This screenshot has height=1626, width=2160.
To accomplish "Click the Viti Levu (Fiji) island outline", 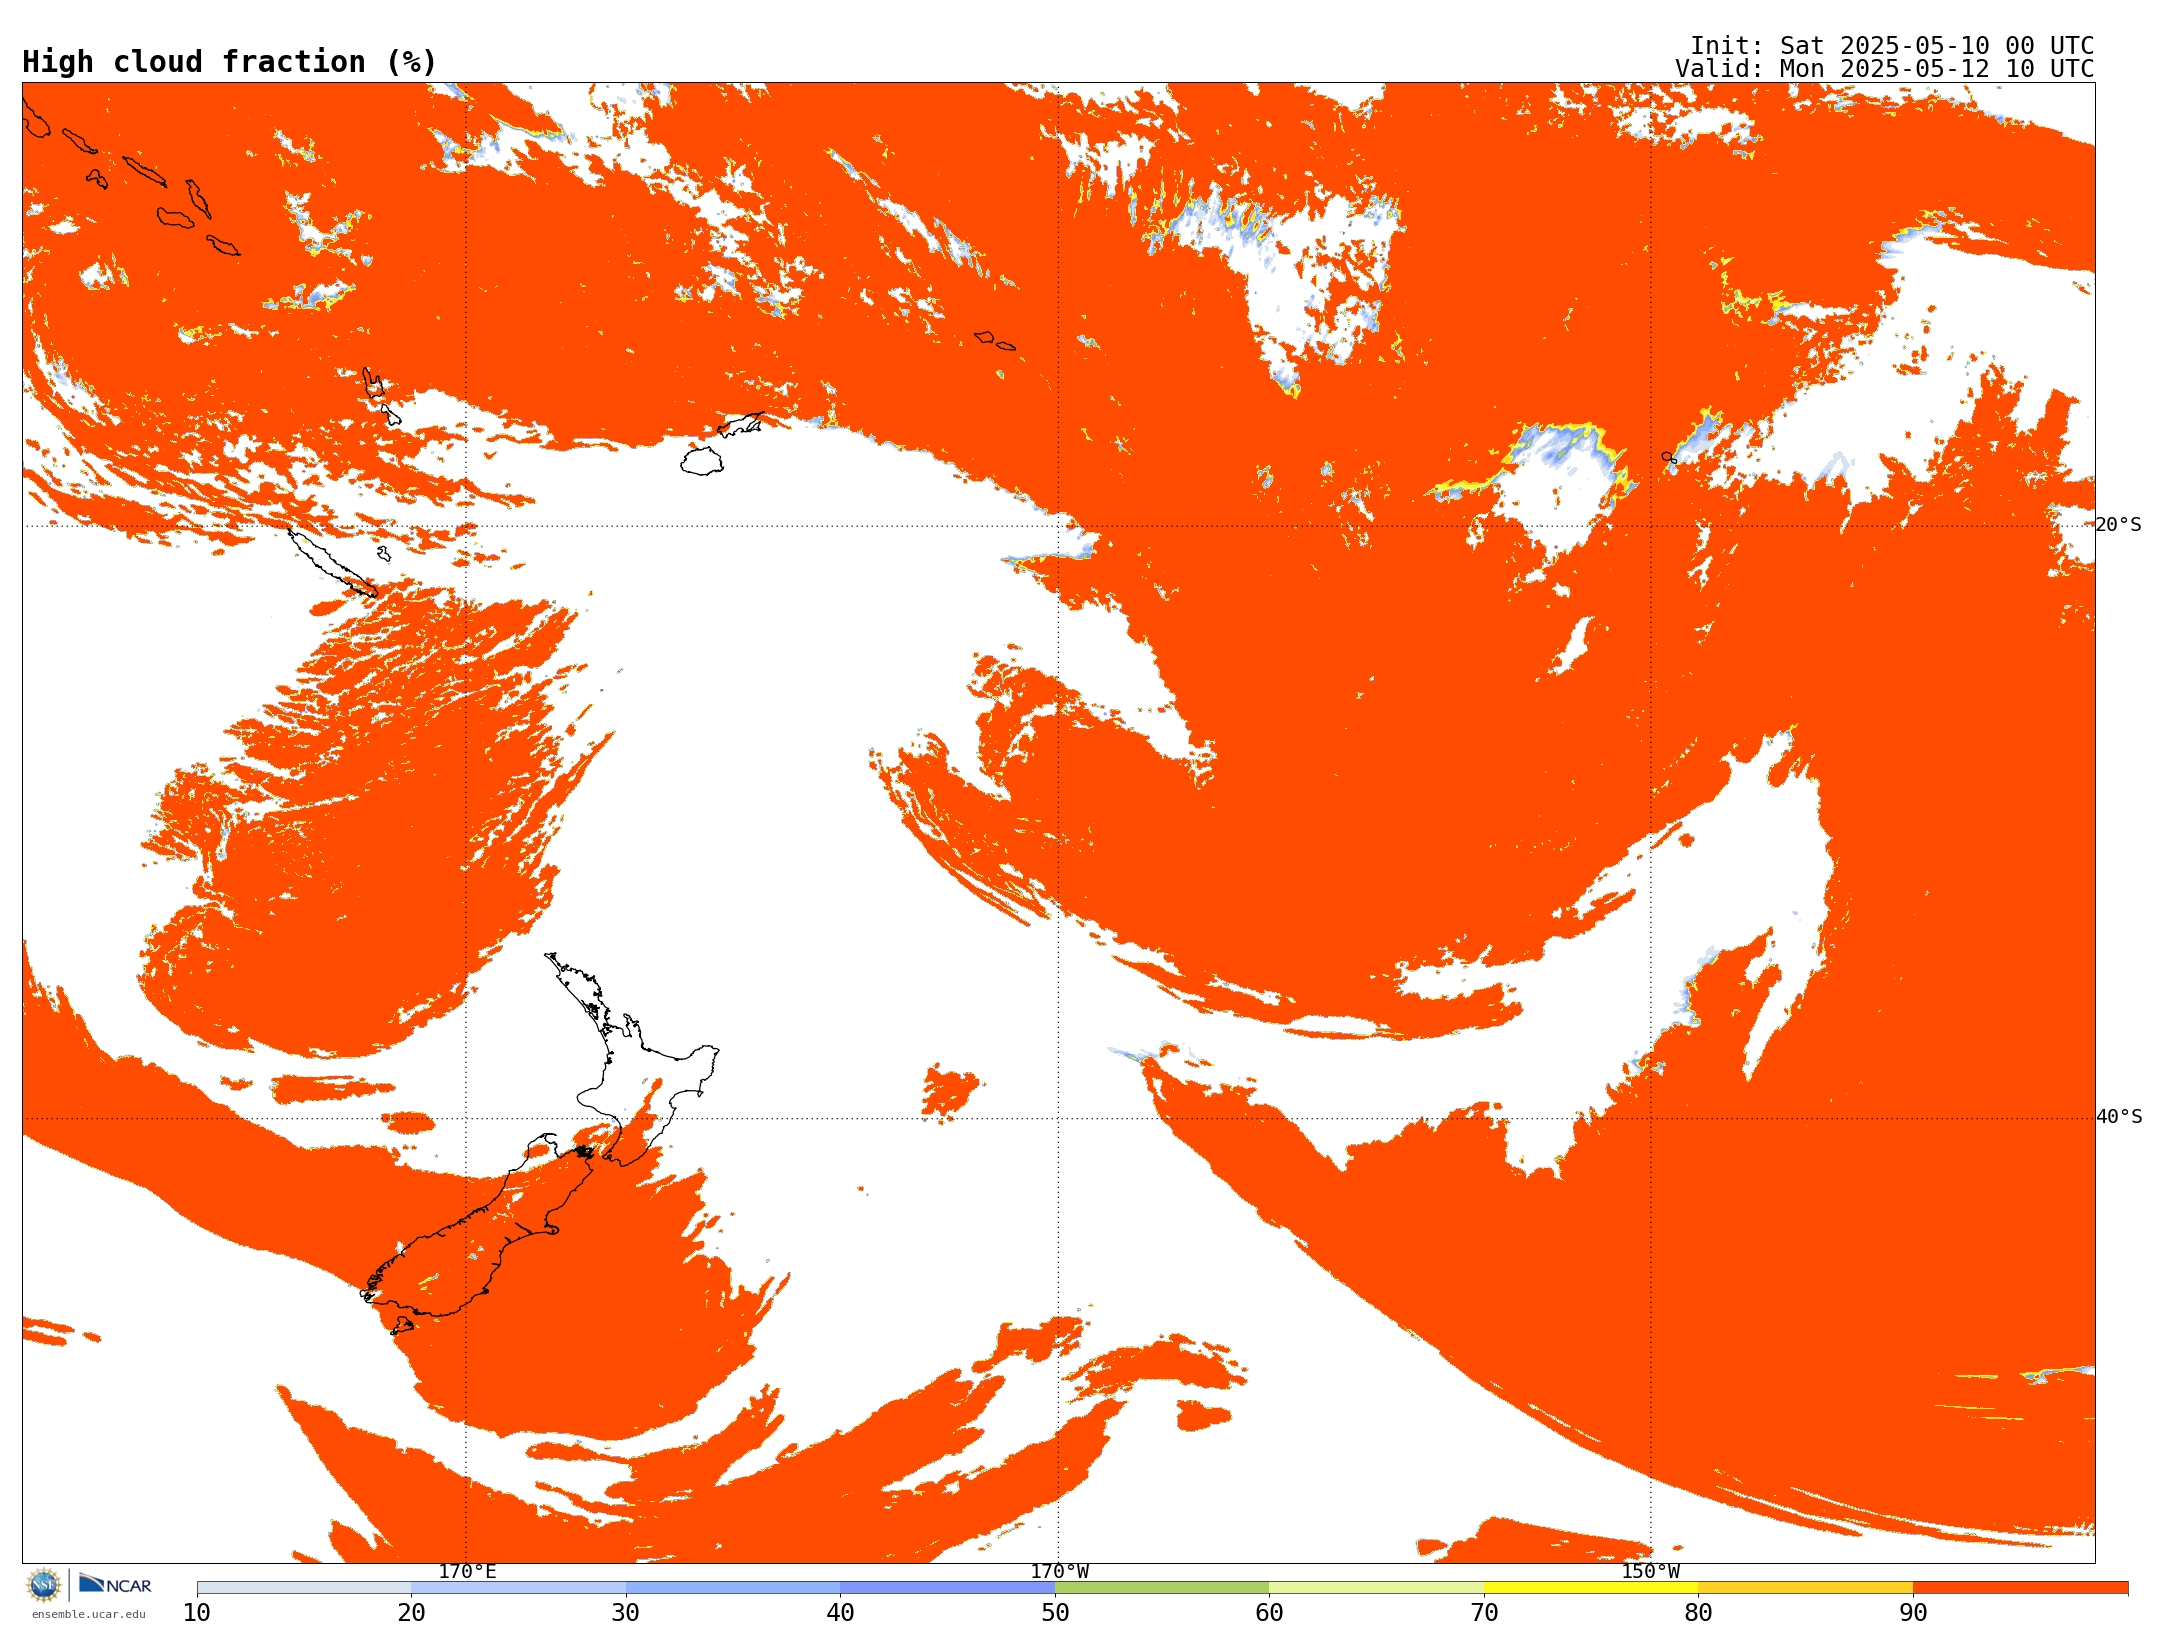I will (702, 461).
